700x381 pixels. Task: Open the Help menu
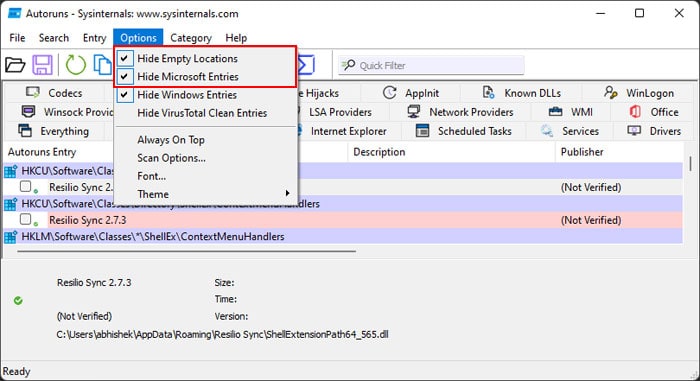click(236, 38)
